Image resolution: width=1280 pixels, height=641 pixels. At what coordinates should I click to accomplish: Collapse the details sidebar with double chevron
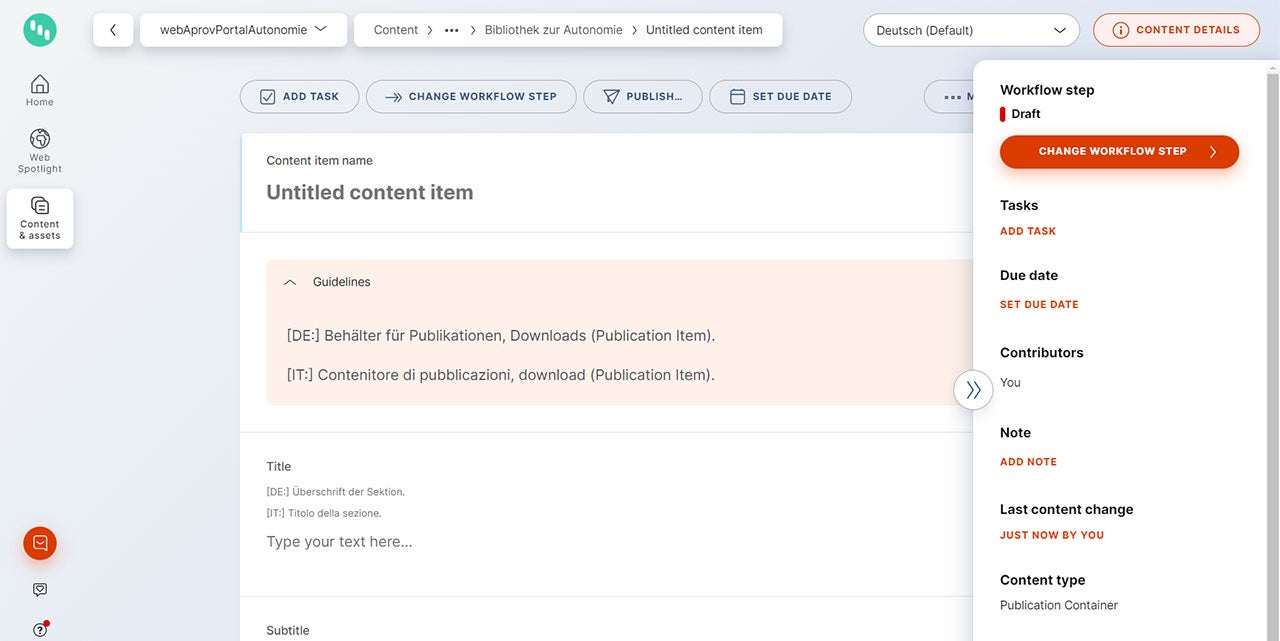coord(973,390)
